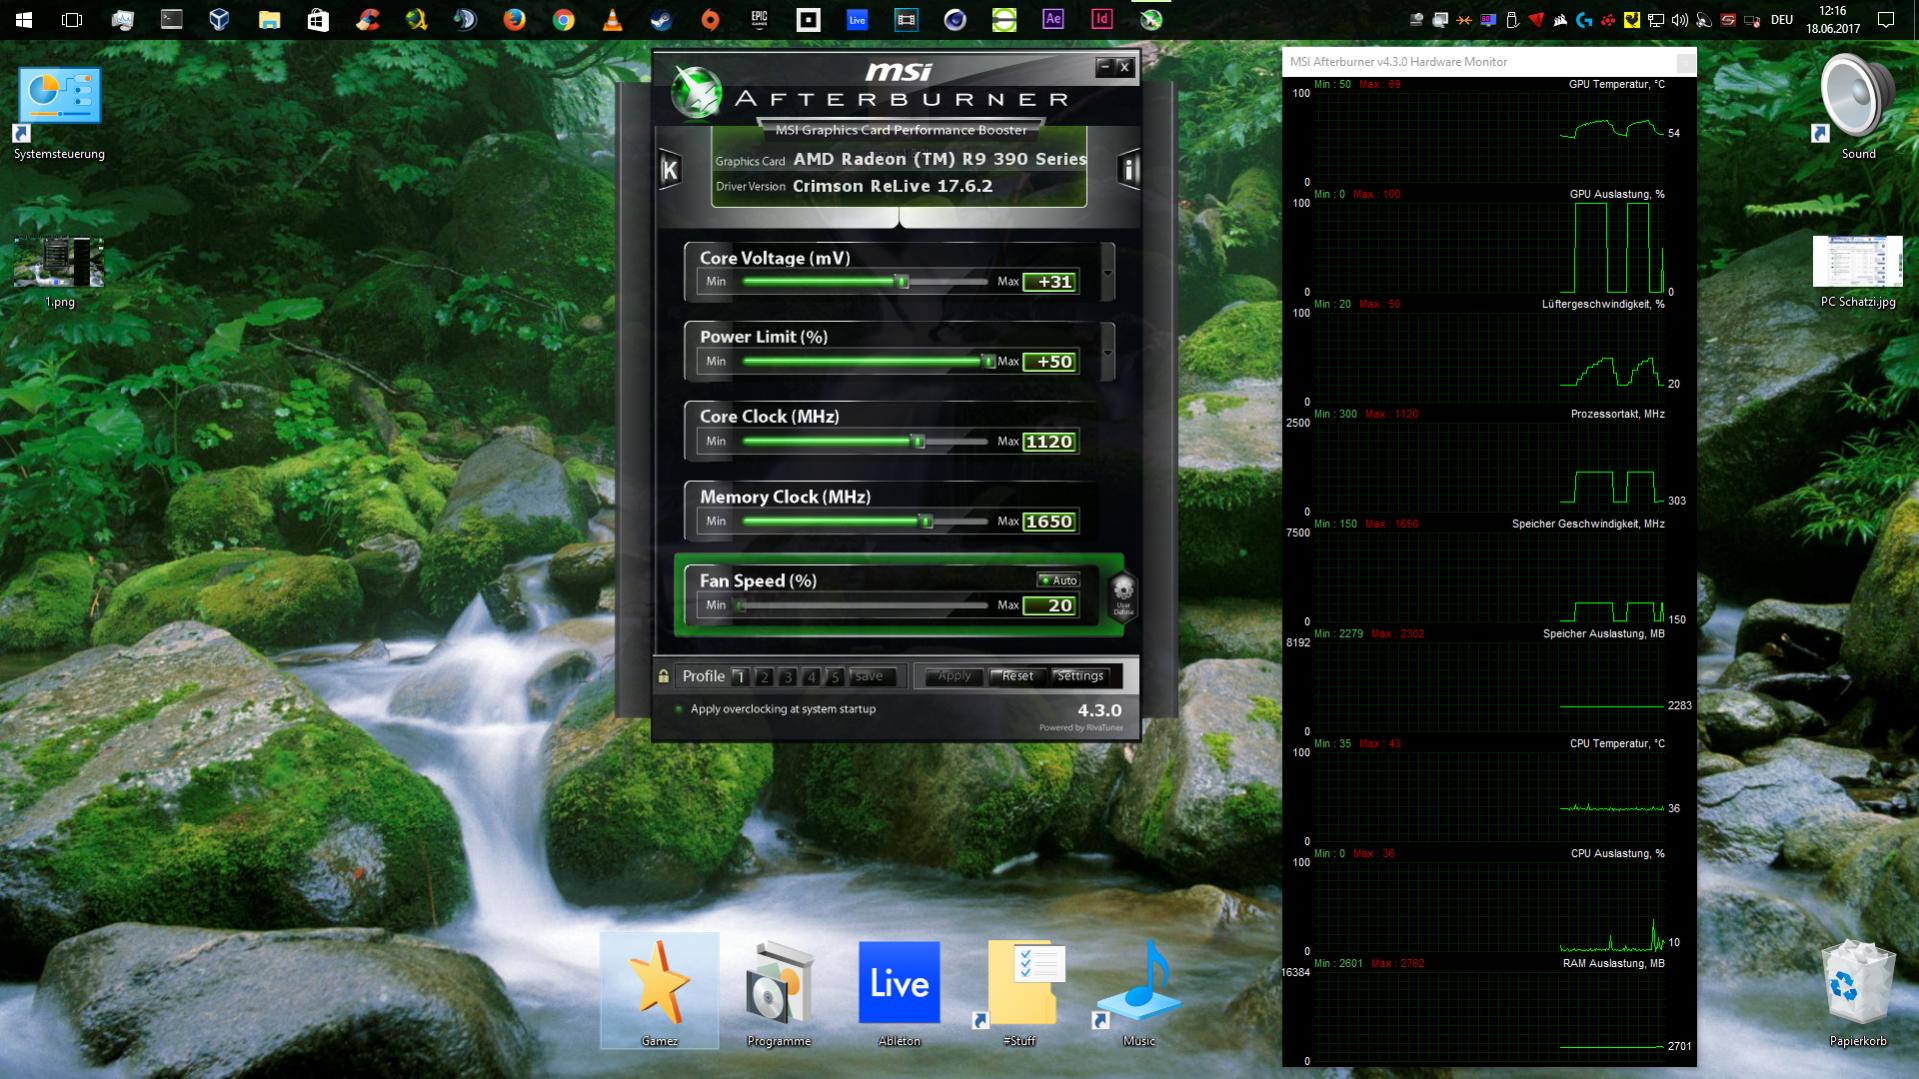Open the command prompt taskbar icon

[x=172, y=20]
